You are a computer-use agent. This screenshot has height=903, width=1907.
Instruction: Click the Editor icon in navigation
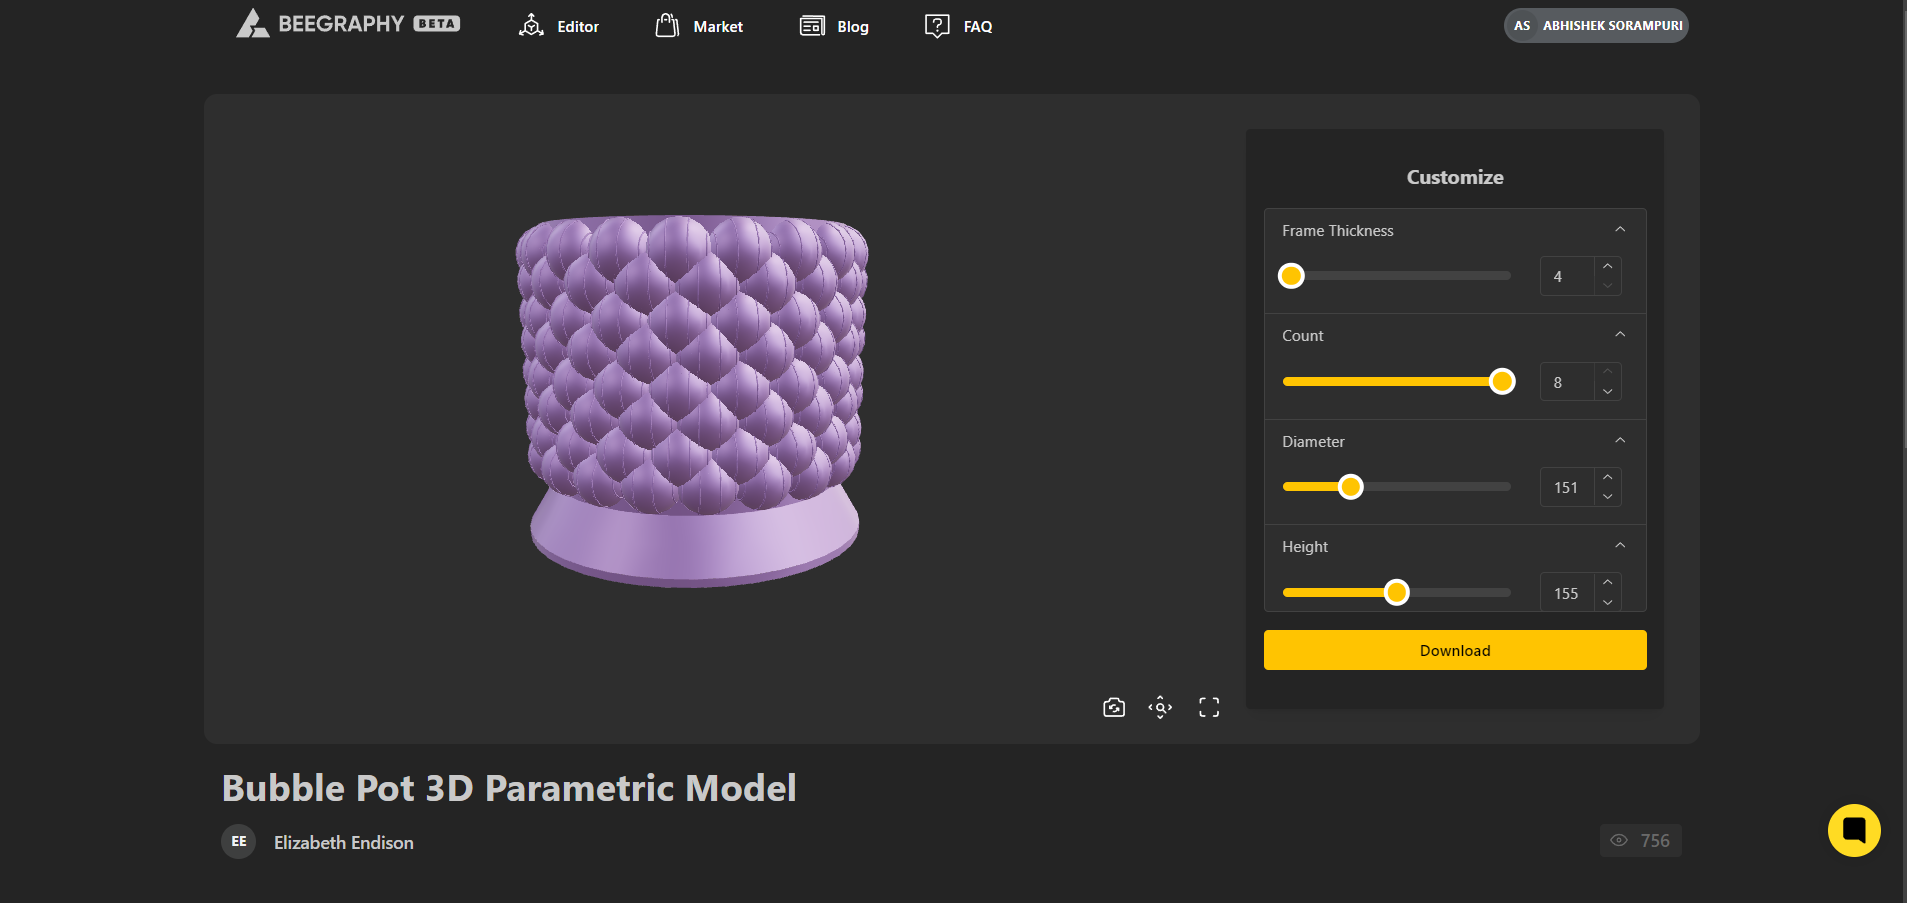click(531, 26)
